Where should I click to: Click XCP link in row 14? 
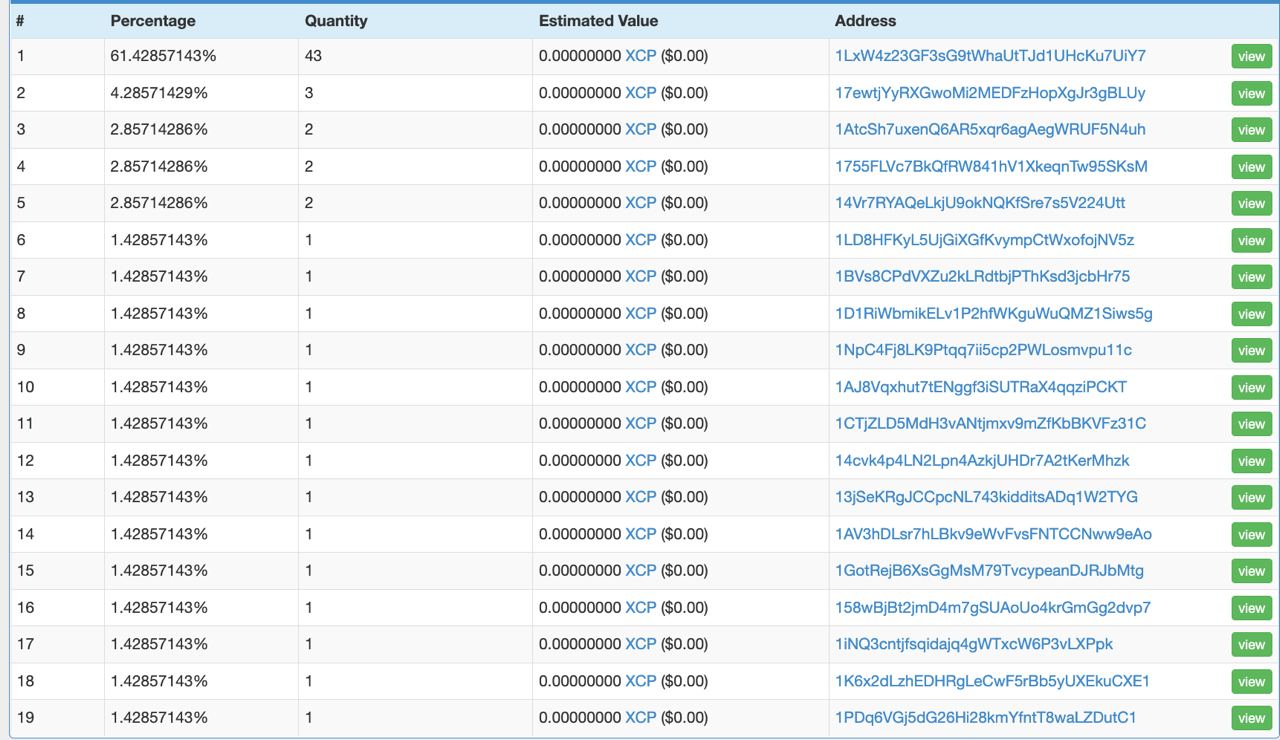[641, 534]
